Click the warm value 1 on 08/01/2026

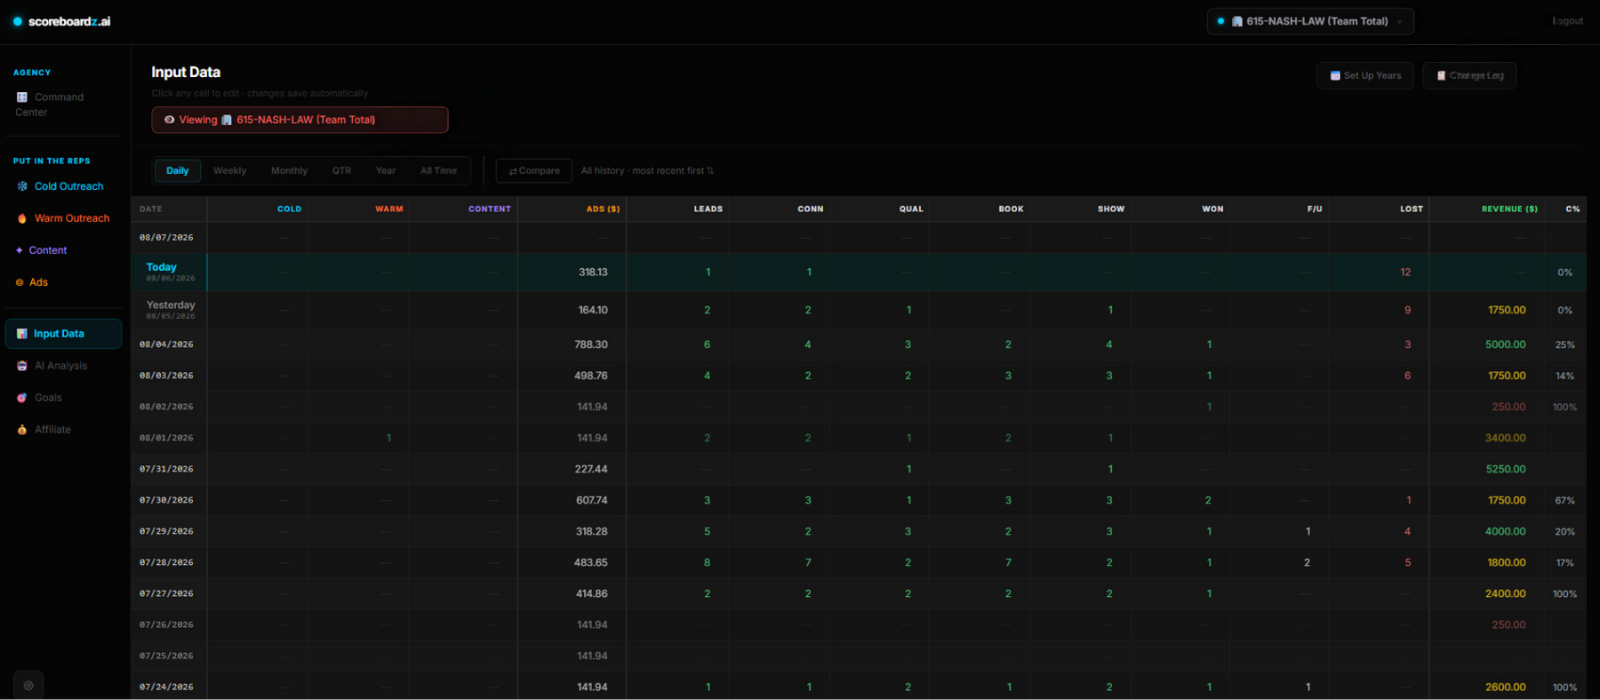389,438
